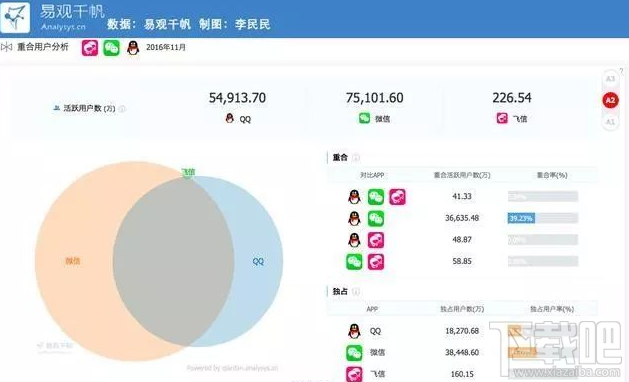This screenshot has width=629, height=382.
Task: Click the 重合用户分析 overlap icon
Action: tap(6, 47)
